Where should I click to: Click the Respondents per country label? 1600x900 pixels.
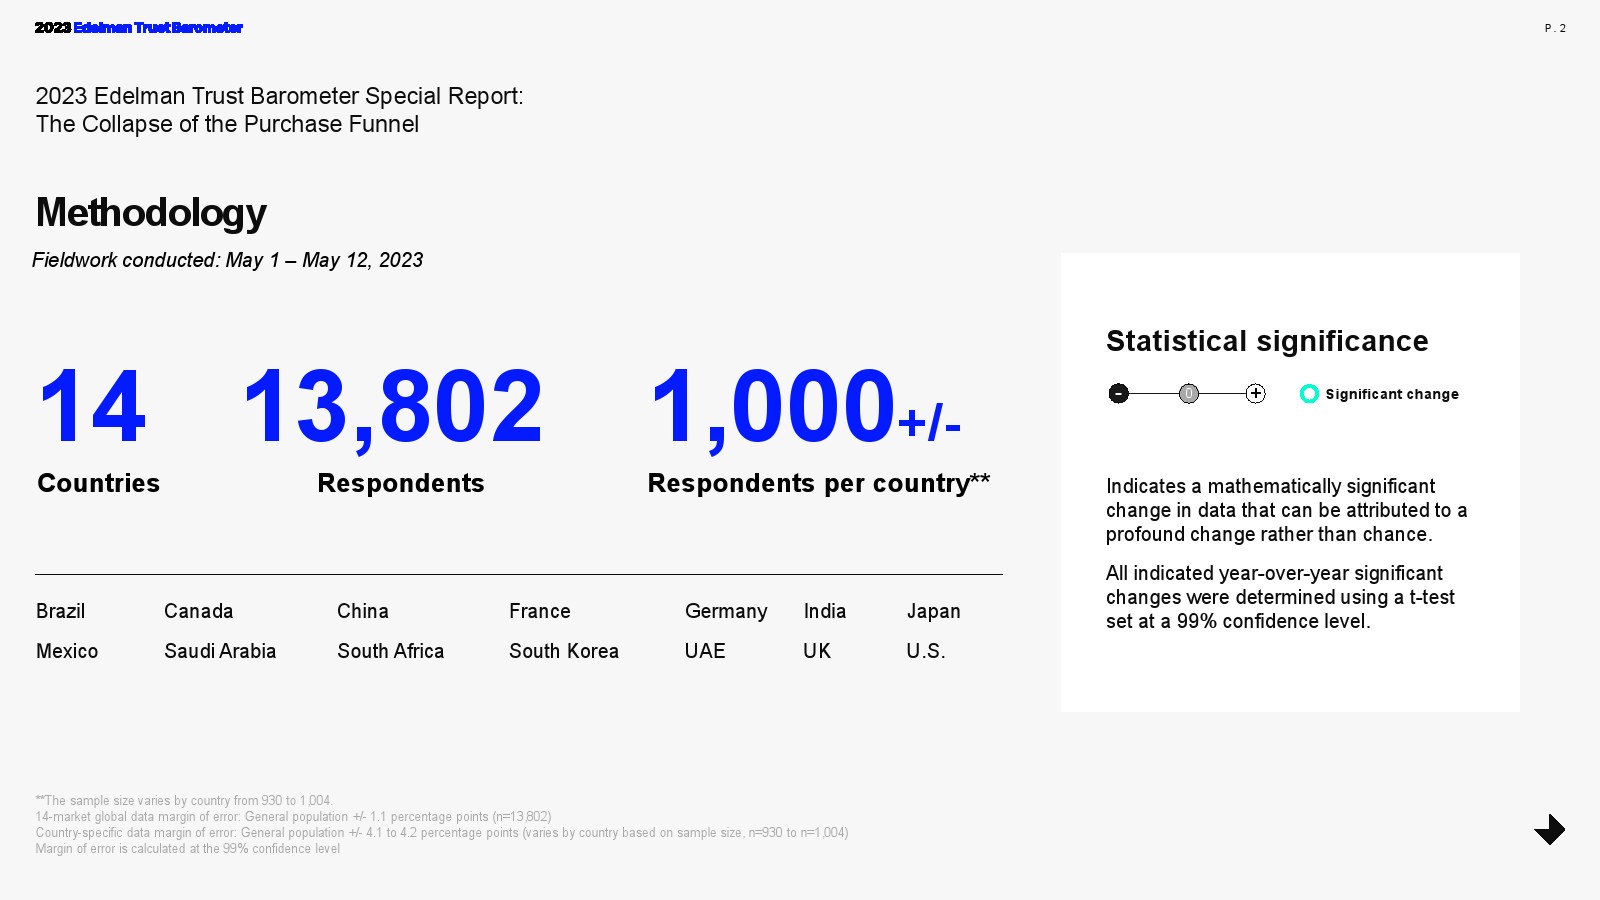click(818, 484)
